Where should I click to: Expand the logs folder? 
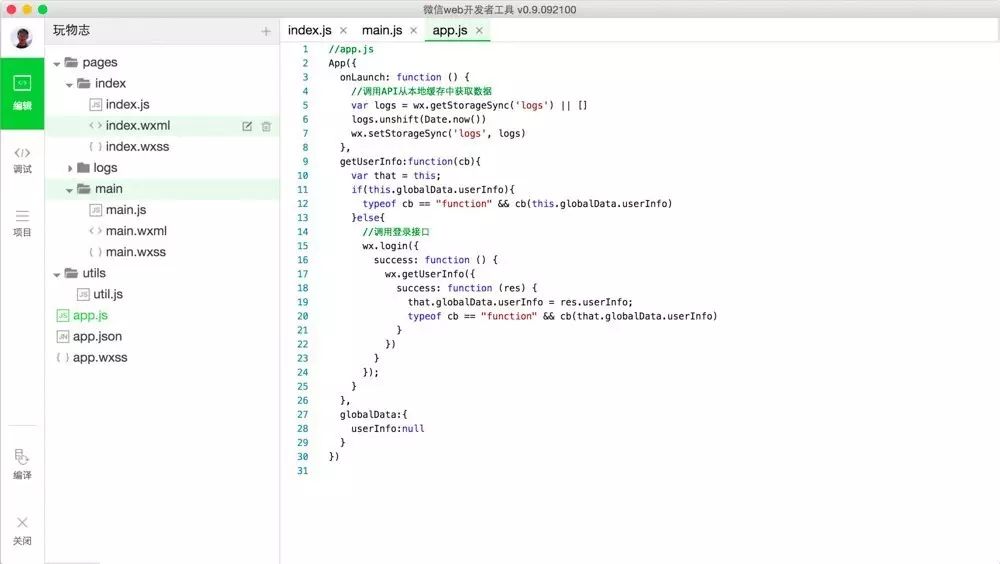tap(70, 168)
